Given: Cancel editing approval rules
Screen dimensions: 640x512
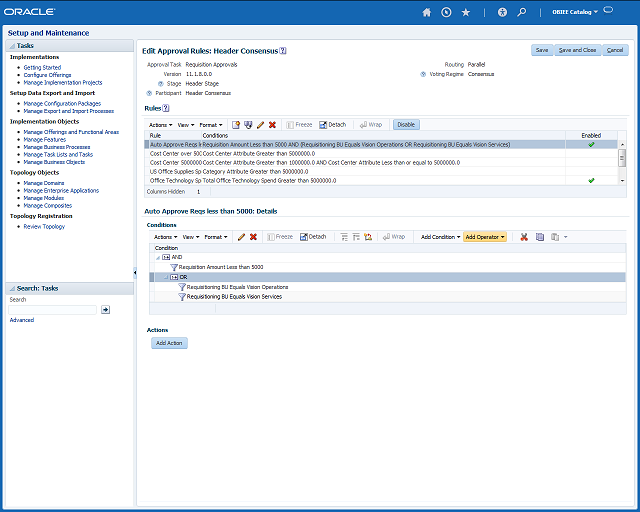Looking at the screenshot, I should pos(615,50).
